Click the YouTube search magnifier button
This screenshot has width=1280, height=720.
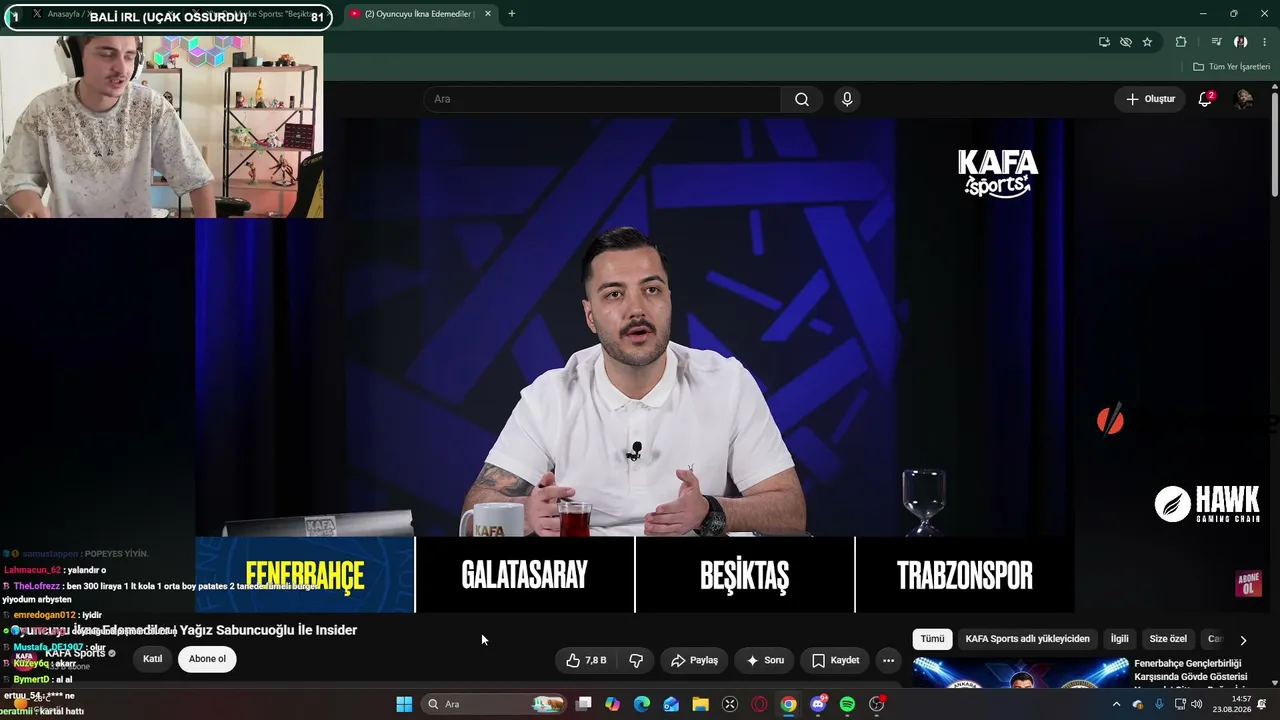coord(802,99)
